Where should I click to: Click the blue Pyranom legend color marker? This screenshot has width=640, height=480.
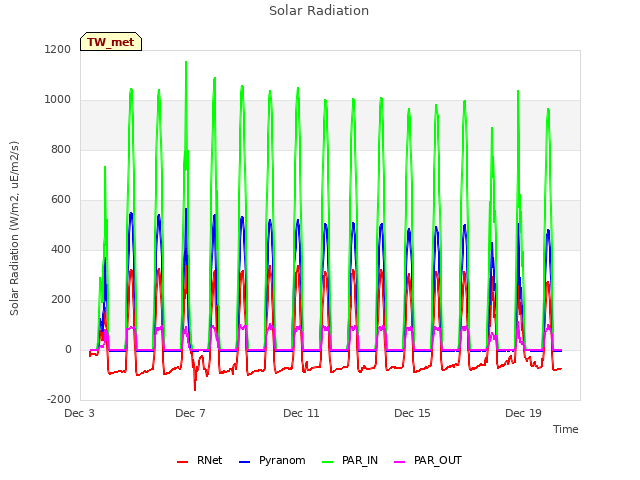click(x=244, y=462)
